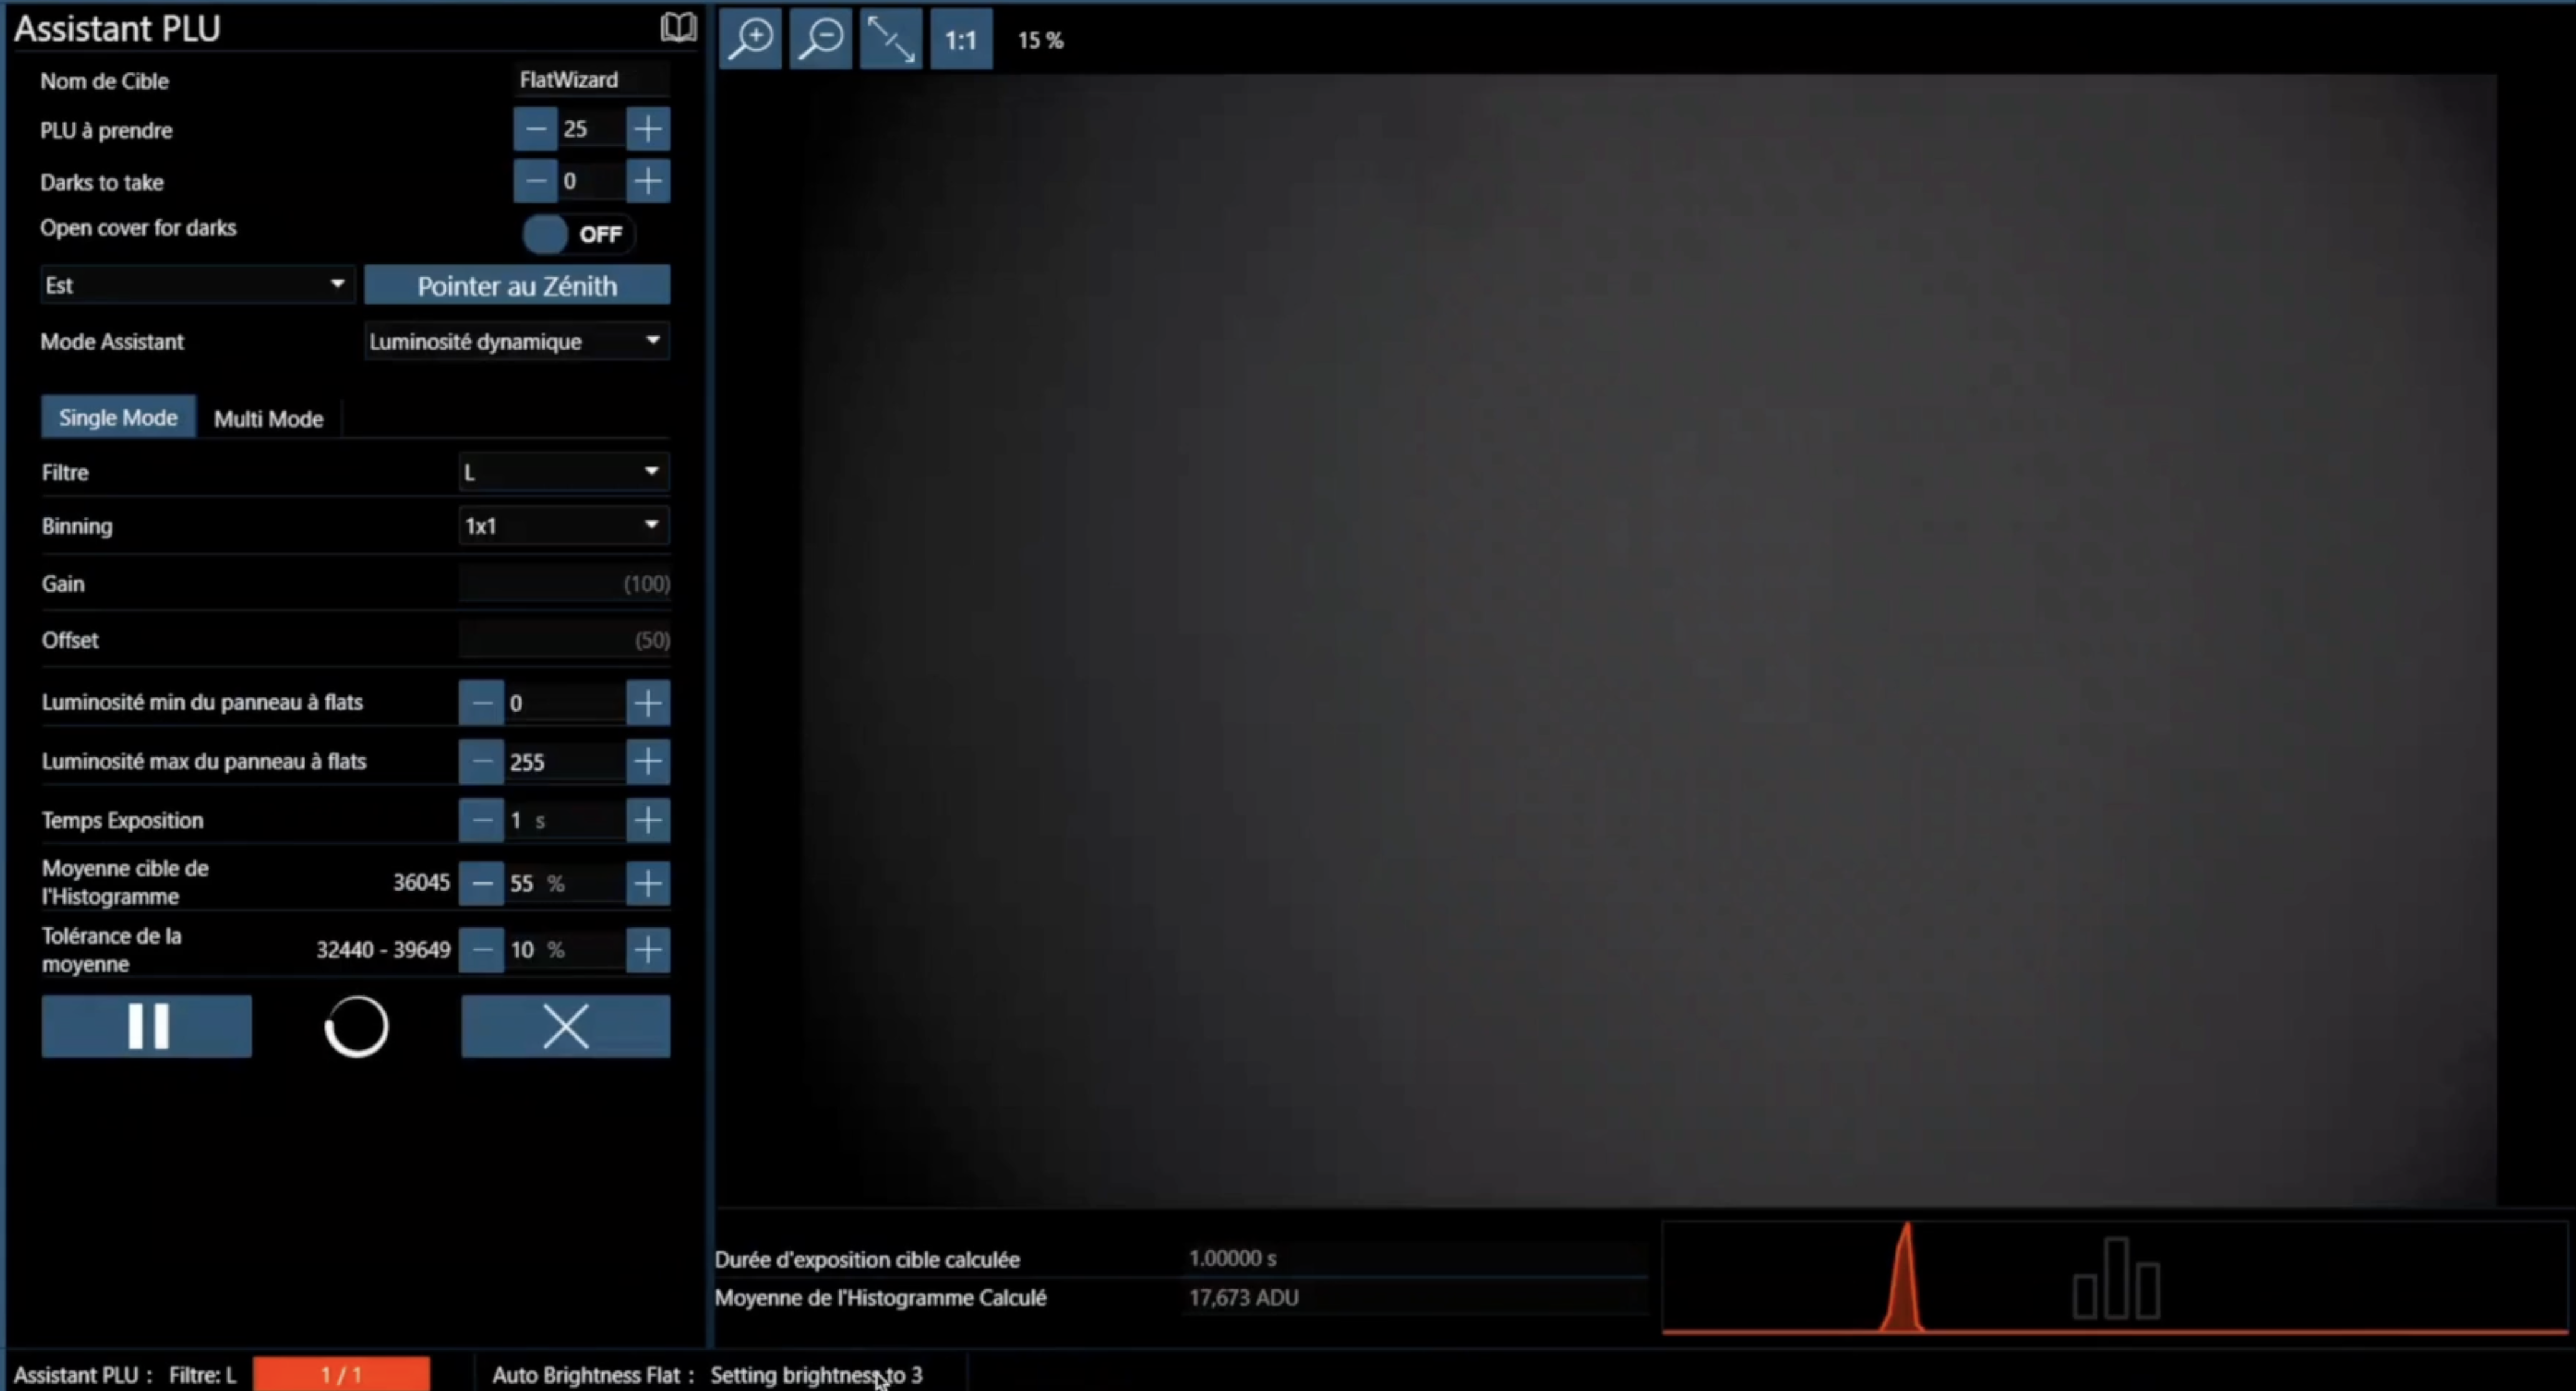This screenshot has width=2576, height=1391.
Task: Click the Nom de Cible text field
Action: click(590, 80)
